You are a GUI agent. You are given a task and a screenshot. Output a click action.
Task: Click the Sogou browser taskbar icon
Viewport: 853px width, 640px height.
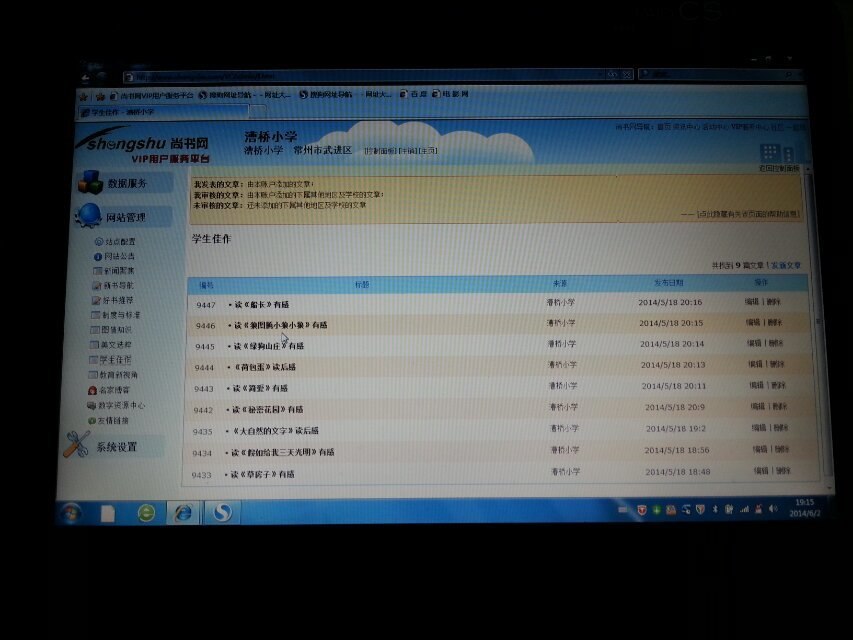221,512
